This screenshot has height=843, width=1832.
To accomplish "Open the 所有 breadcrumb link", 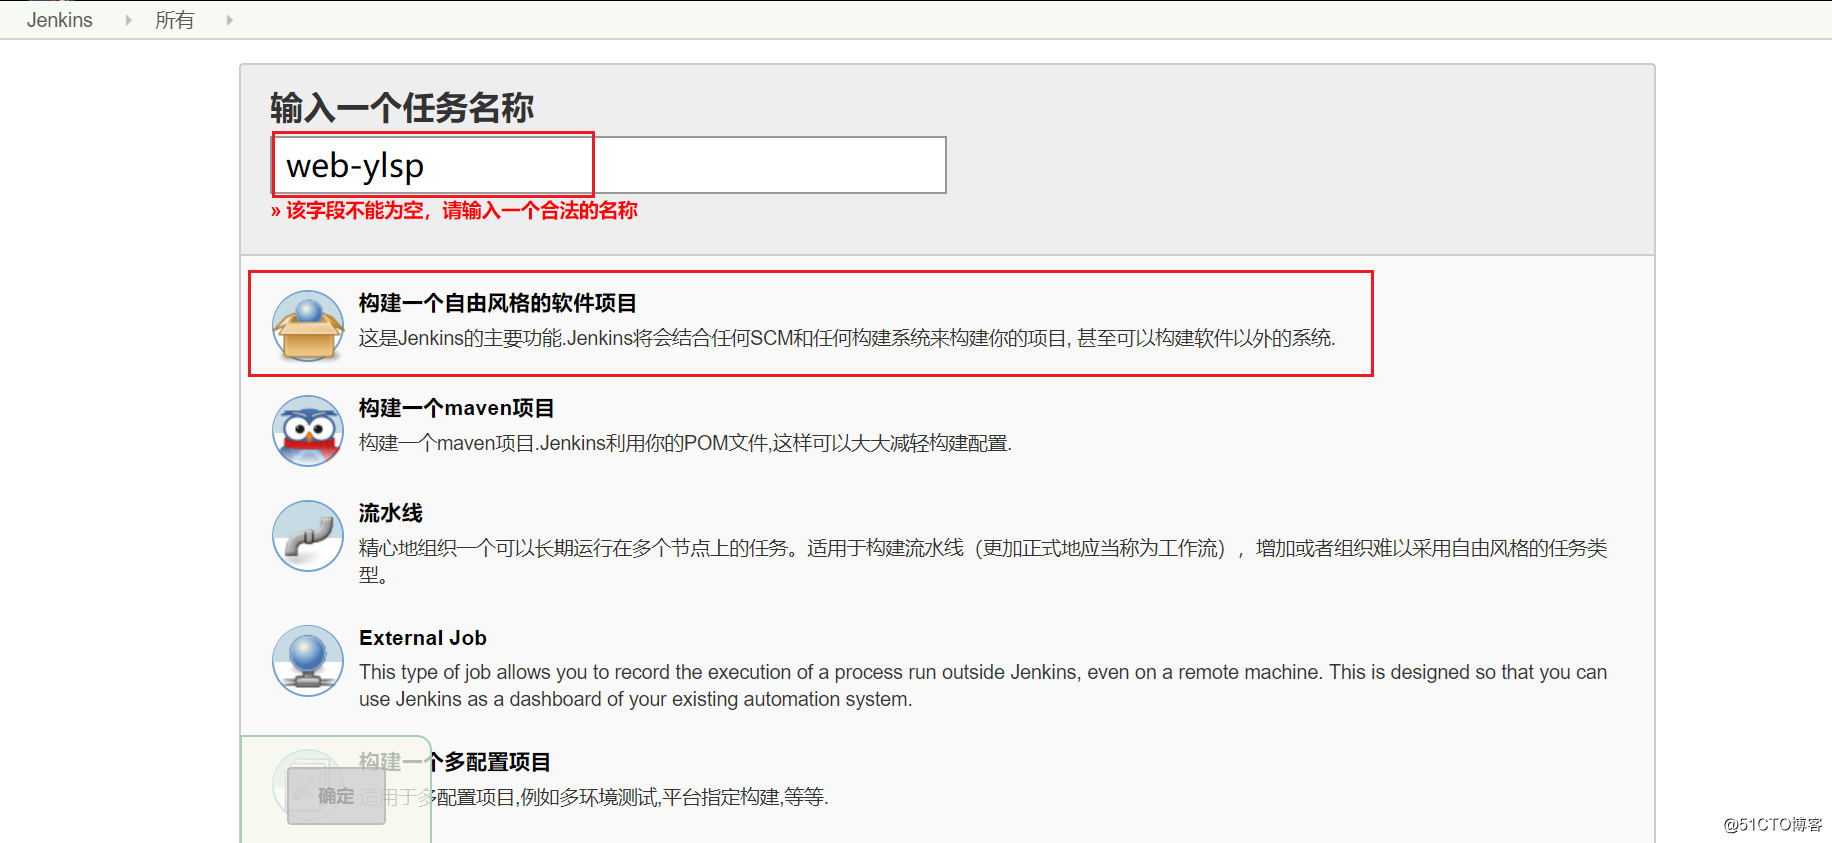I will pyautogui.click(x=174, y=20).
